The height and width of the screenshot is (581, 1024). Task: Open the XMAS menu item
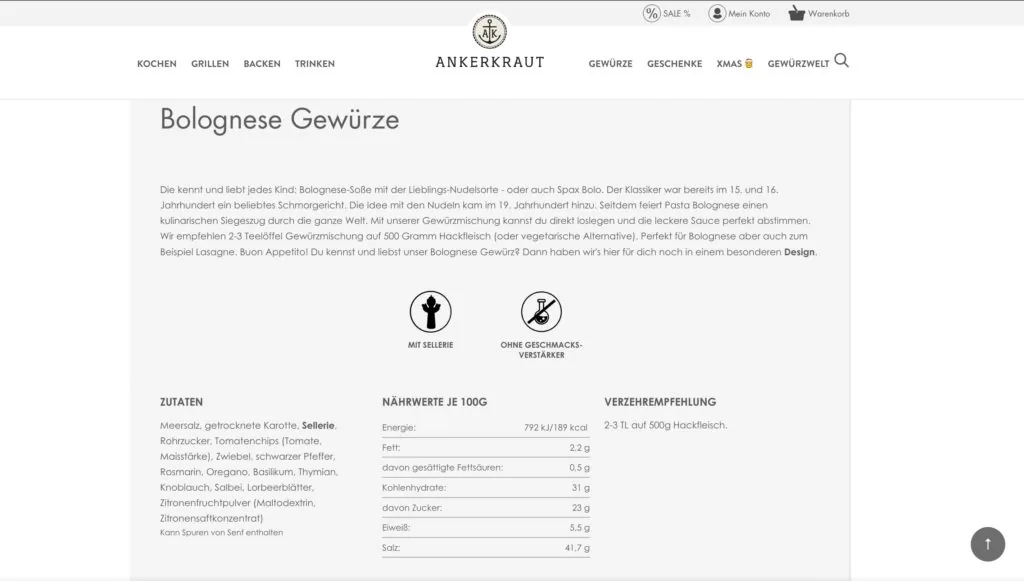(729, 63)
